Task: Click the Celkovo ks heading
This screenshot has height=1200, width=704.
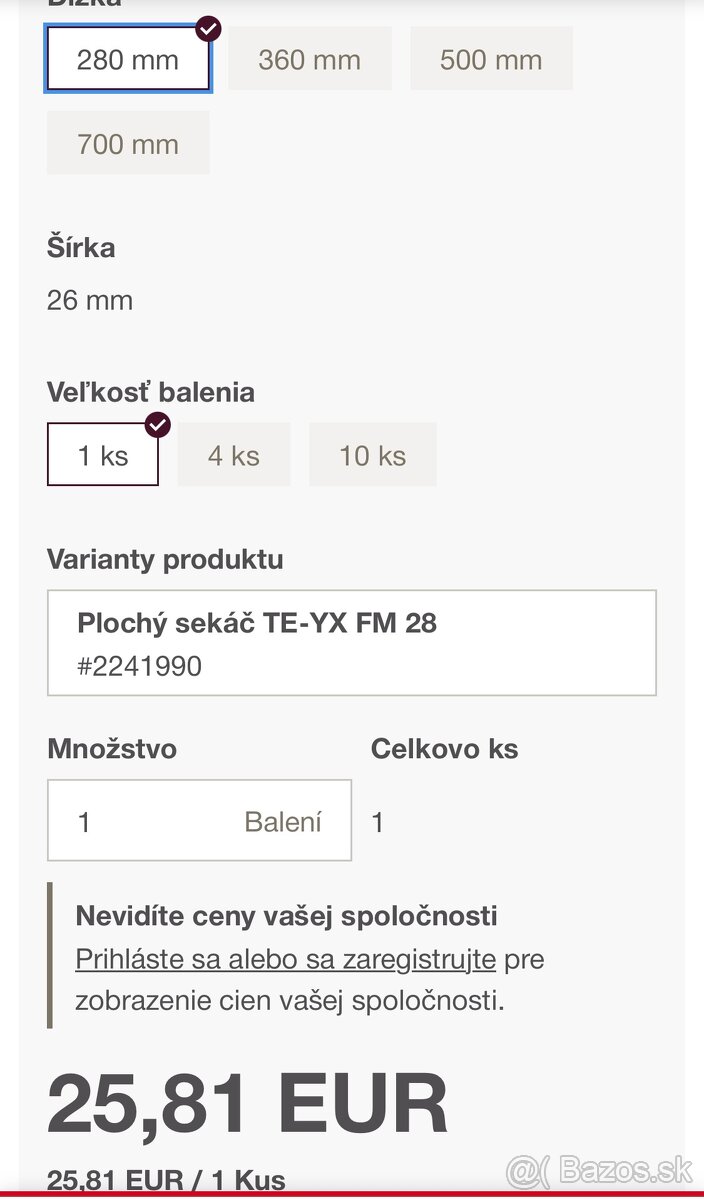Action: tap(444, 749)
